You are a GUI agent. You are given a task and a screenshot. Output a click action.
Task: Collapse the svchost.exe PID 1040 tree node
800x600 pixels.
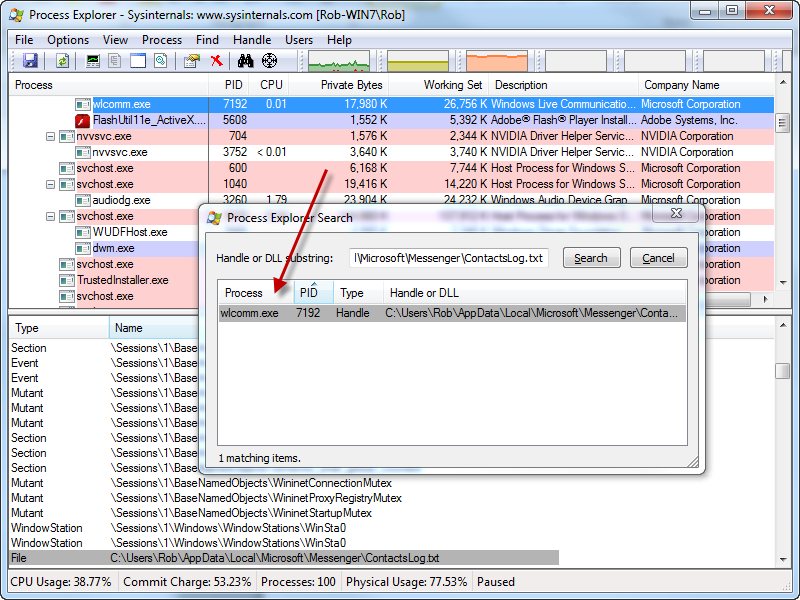coord(51,184)
